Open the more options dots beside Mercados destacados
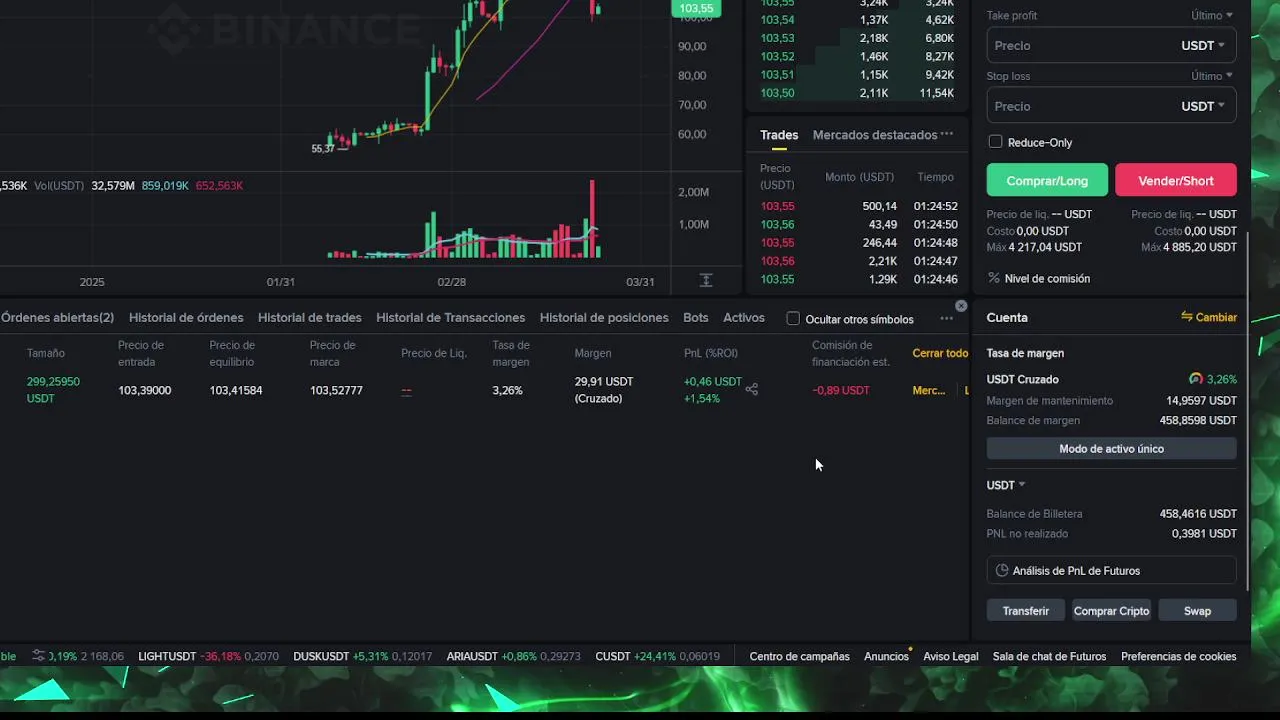This screenshot has height=720, width=1280. pyautogui.click(x=947, y=134)
